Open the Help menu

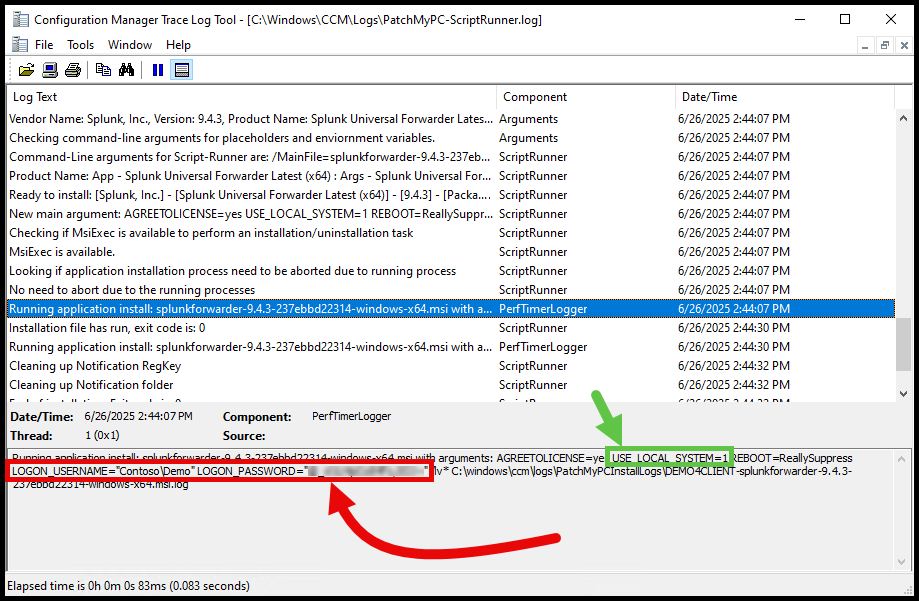(x=178, y=44)
